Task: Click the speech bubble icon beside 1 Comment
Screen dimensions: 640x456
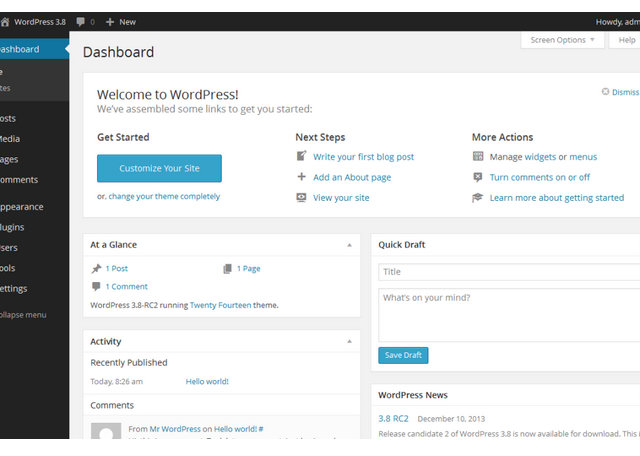Action: tap(96, 286)
